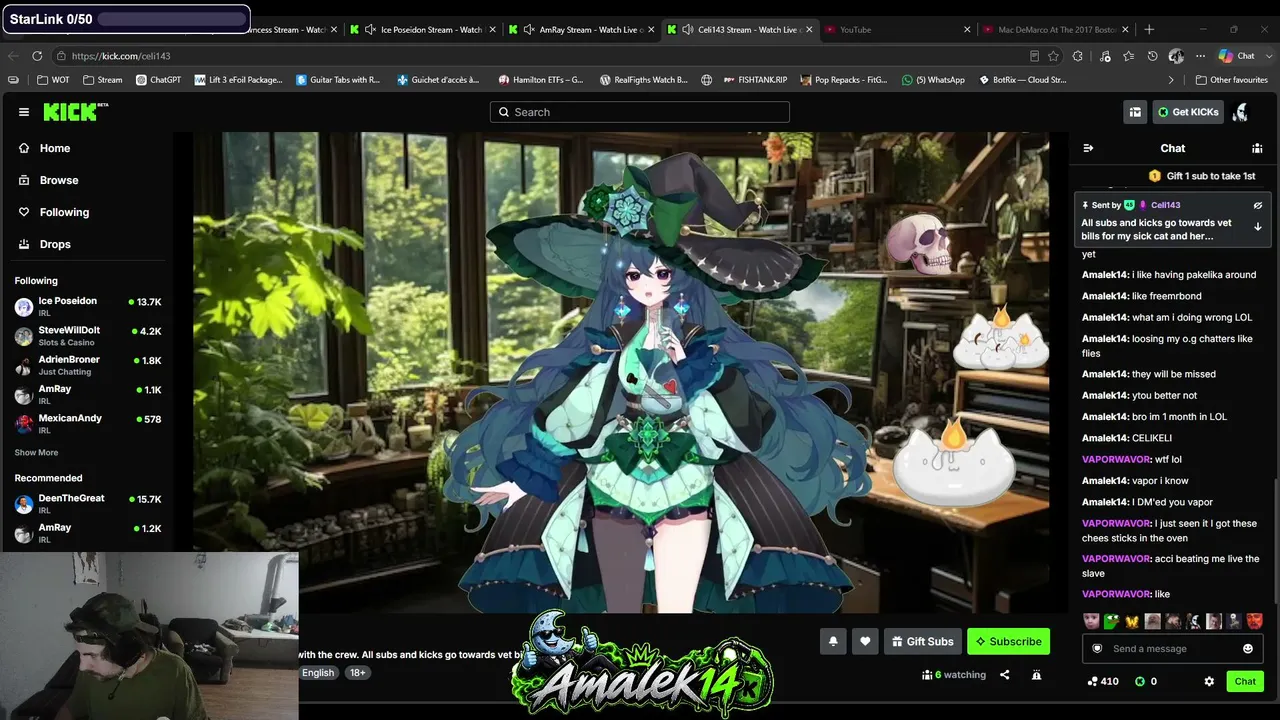
Task: Click the report stream siren icon
Action: pos(1036,675)
